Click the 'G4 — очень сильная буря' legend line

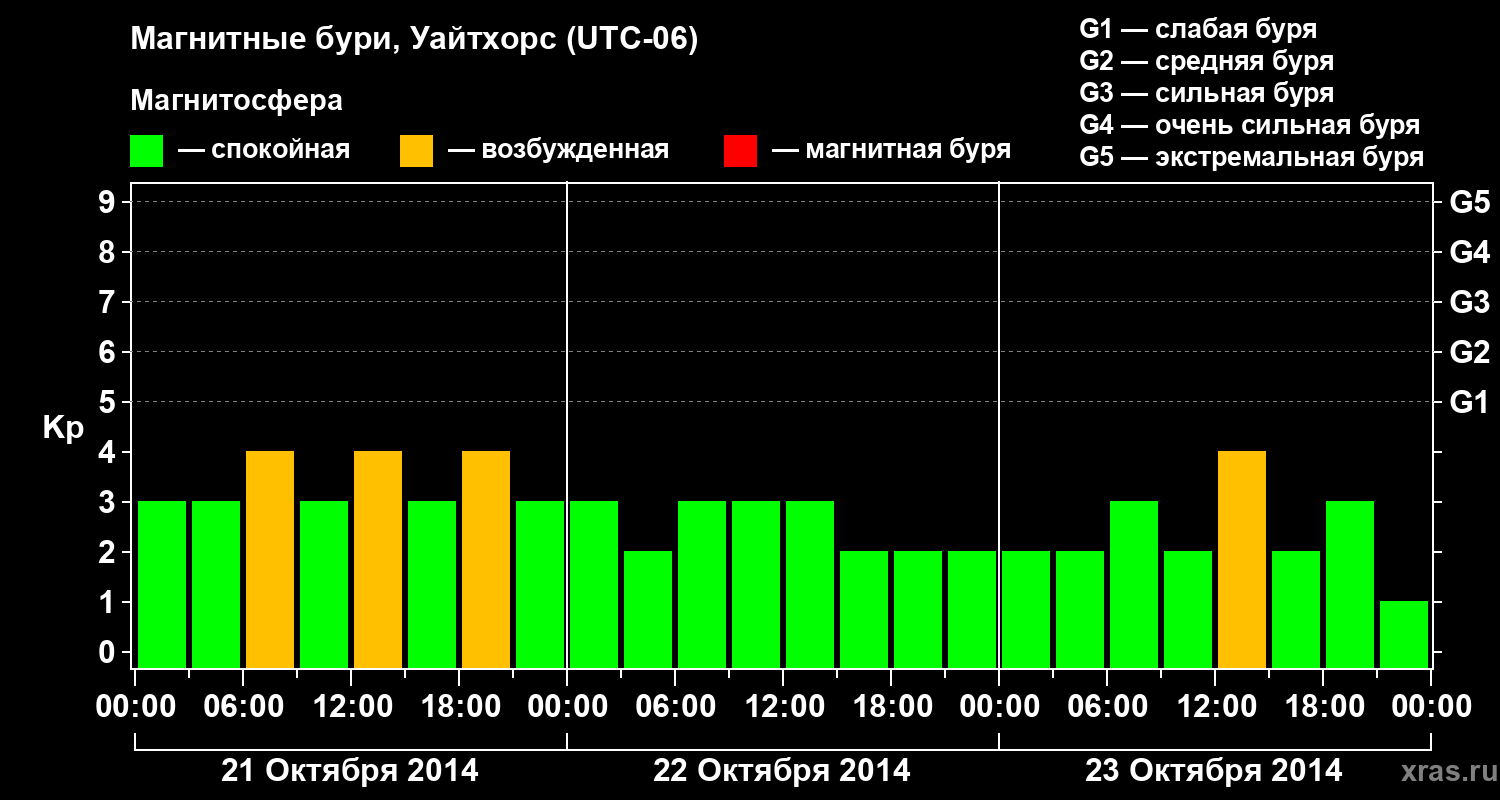click(x=1250, y=125)
